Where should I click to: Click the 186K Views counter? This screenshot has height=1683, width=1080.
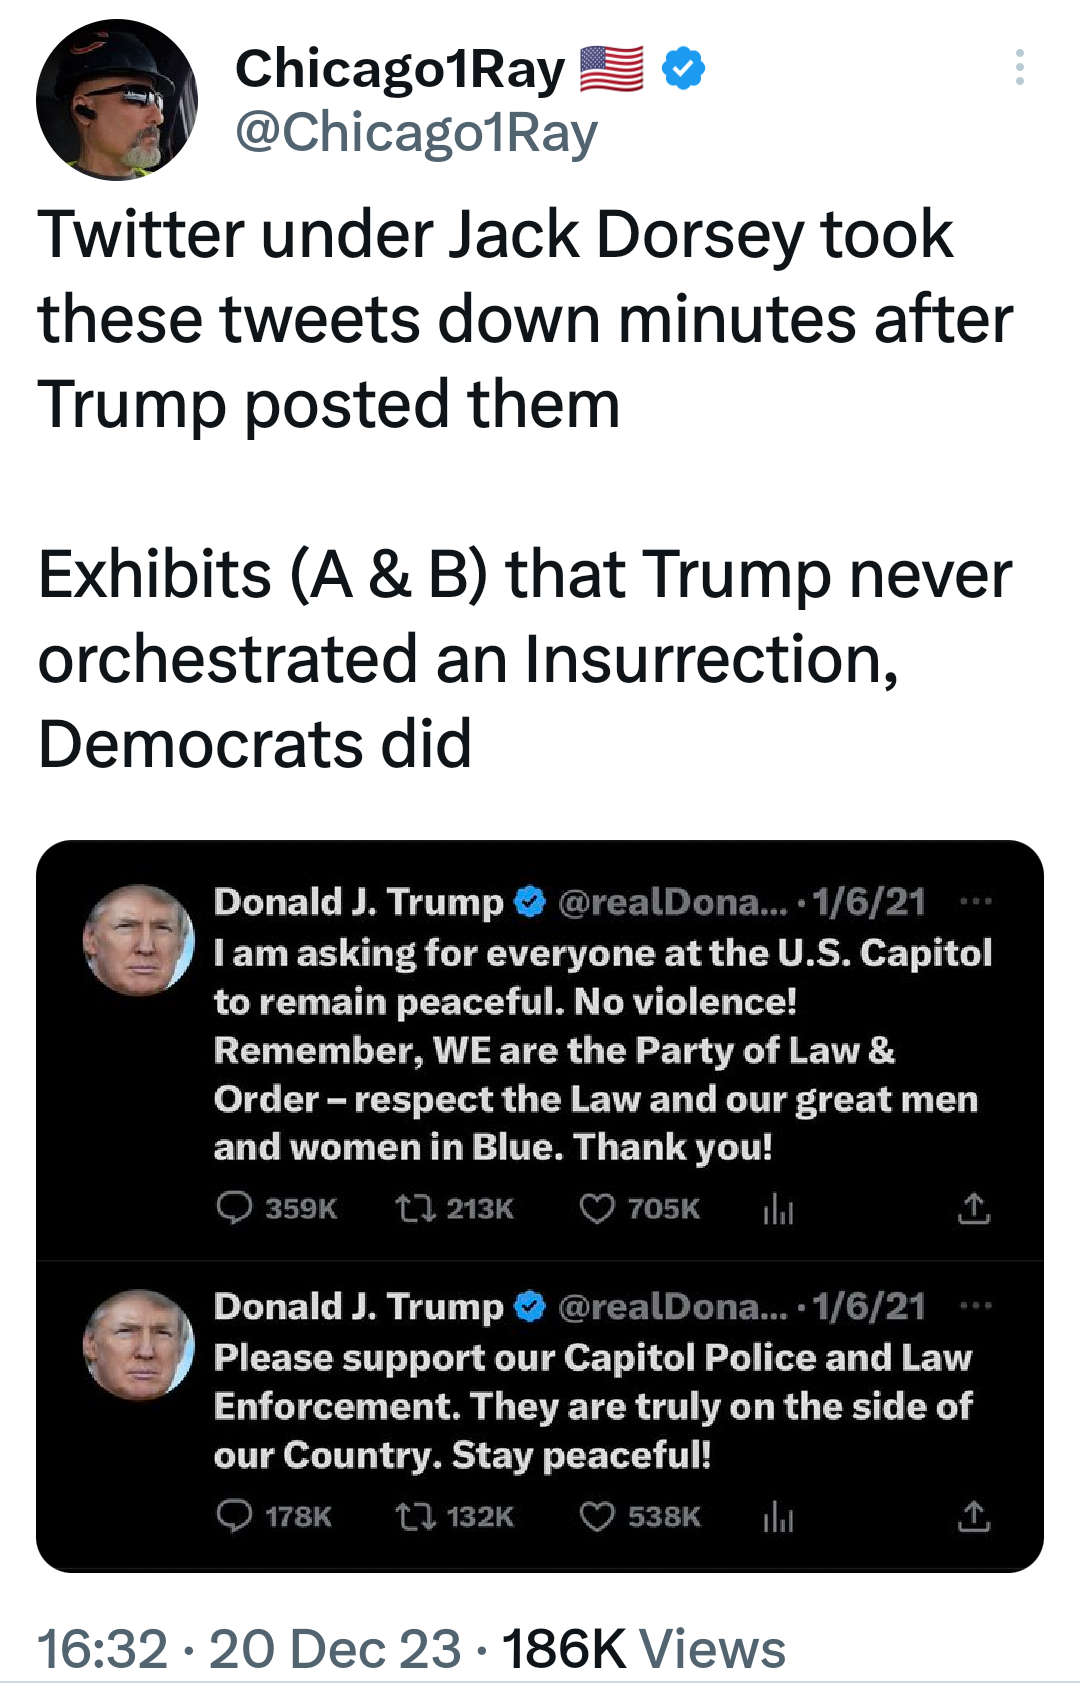pos(644,1648)
